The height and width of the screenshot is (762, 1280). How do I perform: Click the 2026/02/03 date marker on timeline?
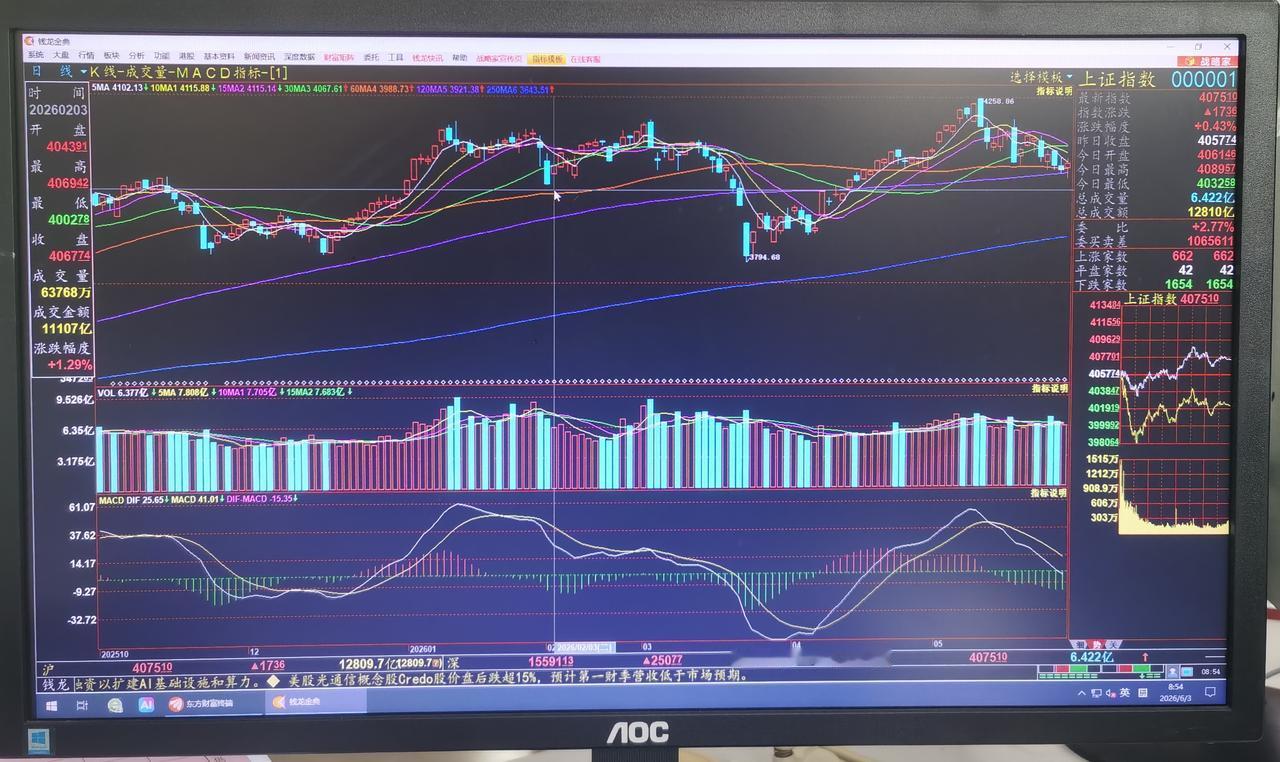coord(584,647)
